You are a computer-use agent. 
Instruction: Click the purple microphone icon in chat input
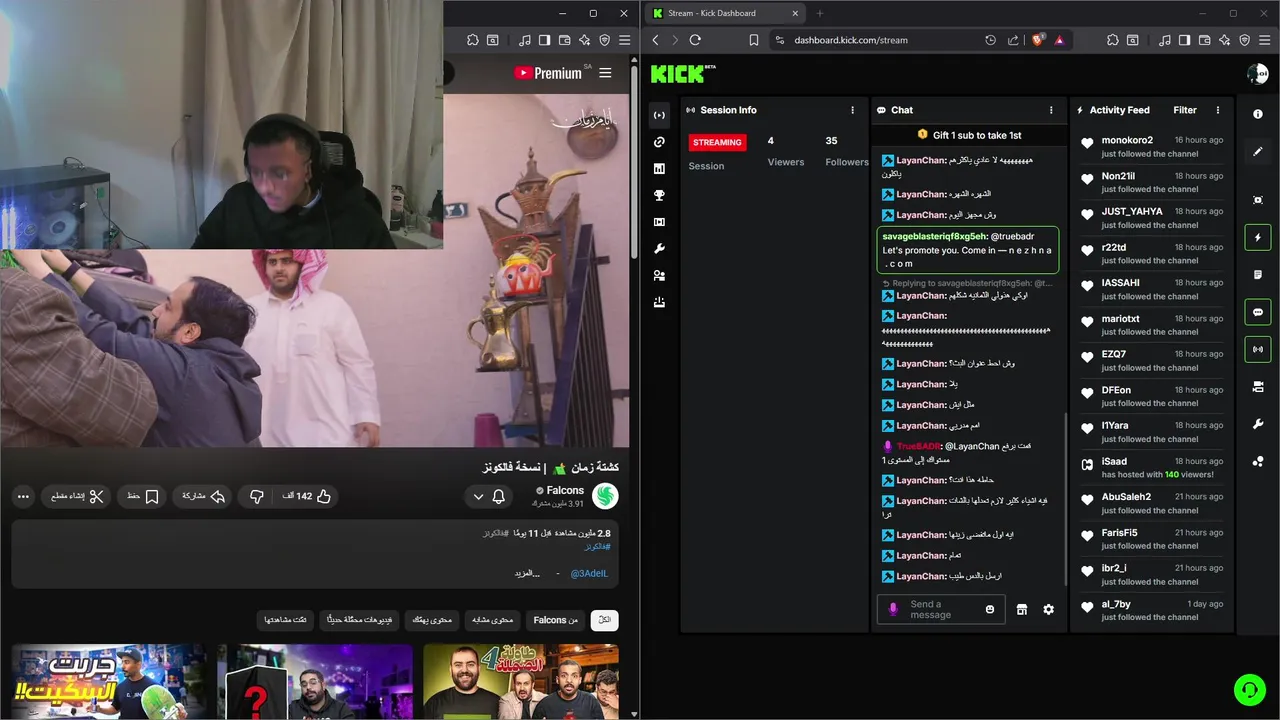893,609
